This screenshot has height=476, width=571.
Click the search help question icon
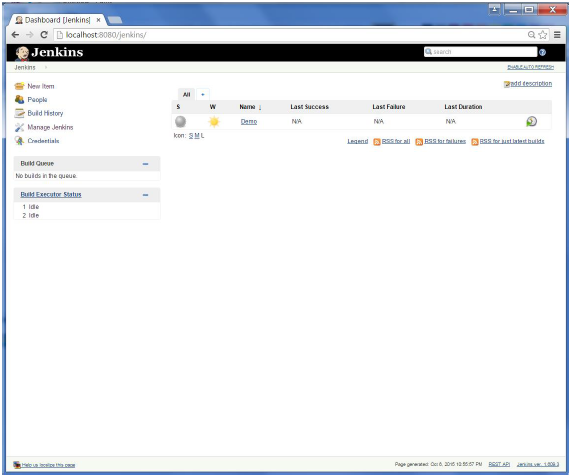[542, 52]
